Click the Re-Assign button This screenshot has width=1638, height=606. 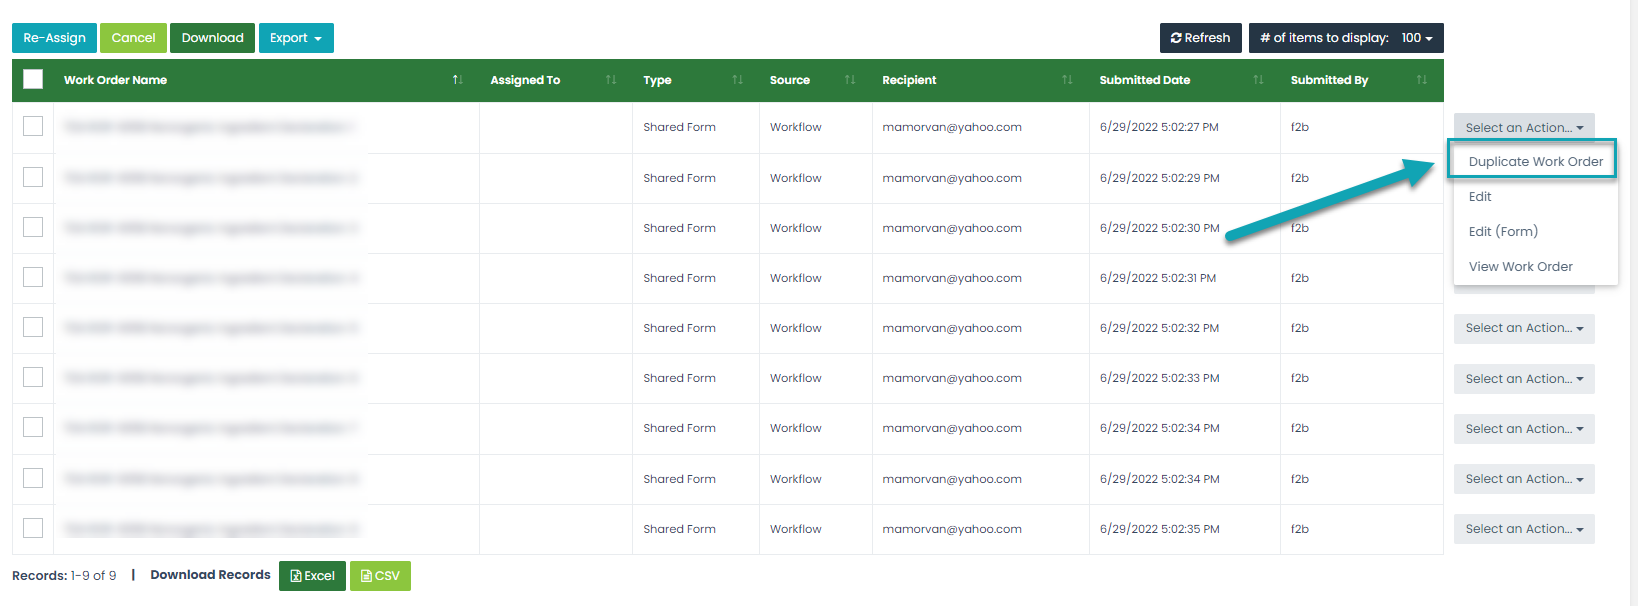(54, 38)
